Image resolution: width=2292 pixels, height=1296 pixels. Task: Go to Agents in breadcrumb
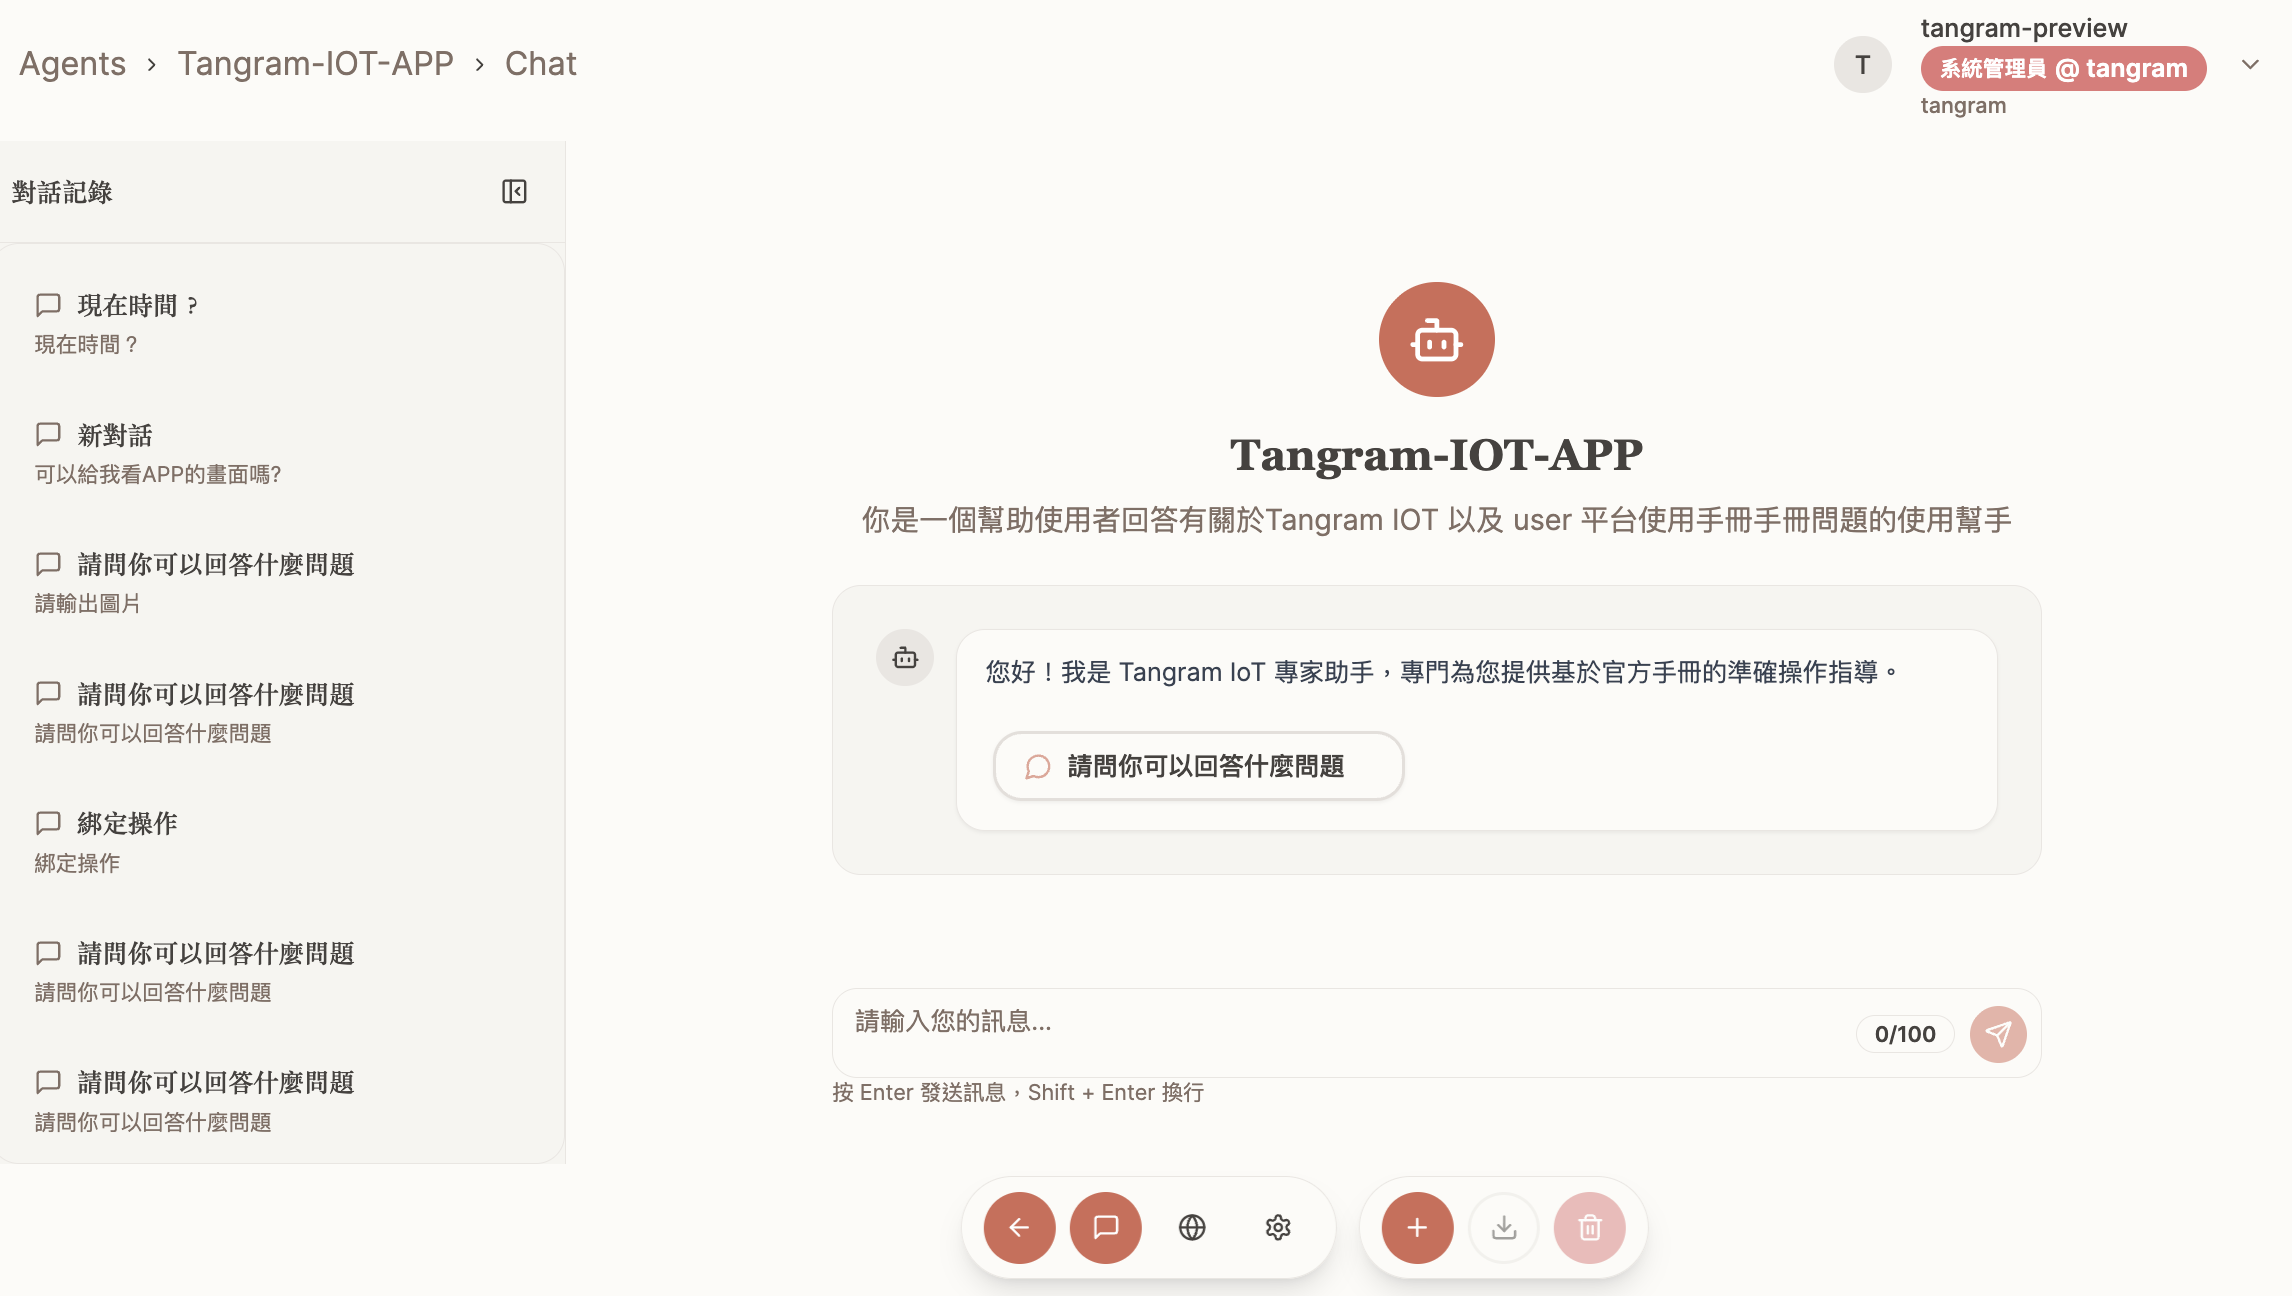[72, 63]
